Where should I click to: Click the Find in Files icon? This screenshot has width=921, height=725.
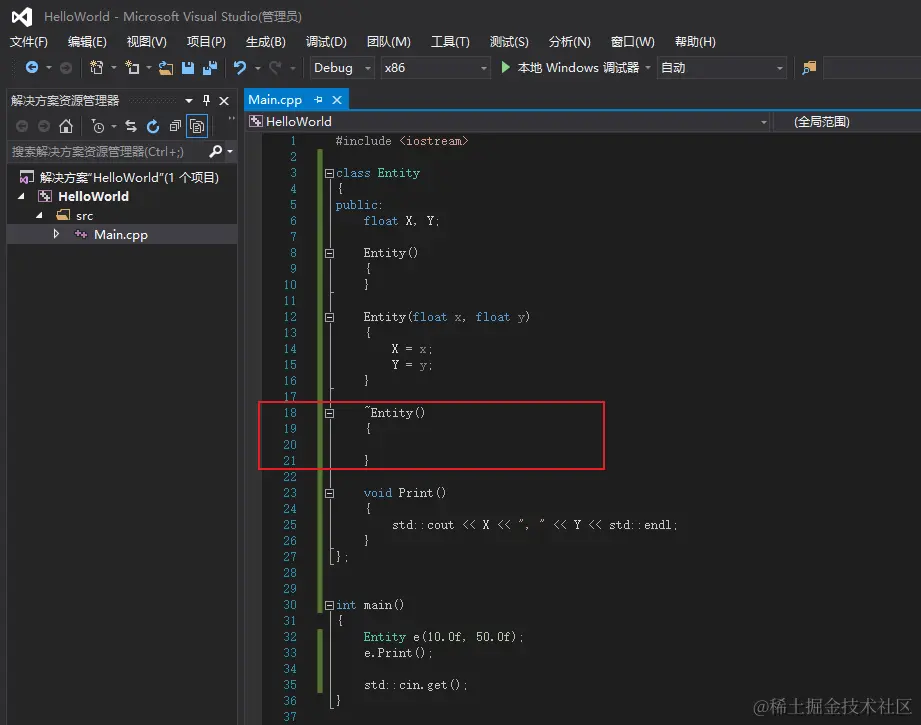point(809,68)
